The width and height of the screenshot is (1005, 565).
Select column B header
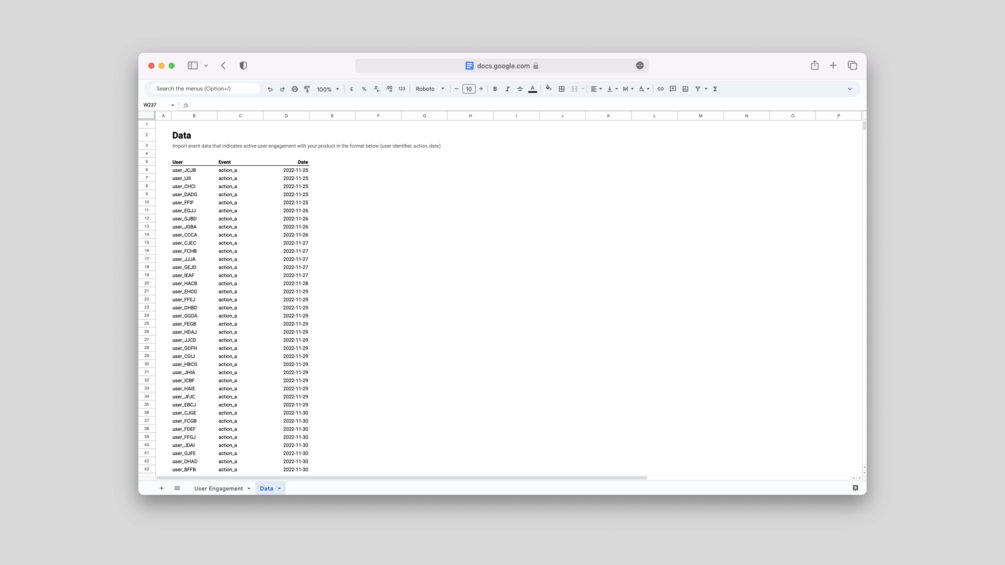tap(194, 116)
